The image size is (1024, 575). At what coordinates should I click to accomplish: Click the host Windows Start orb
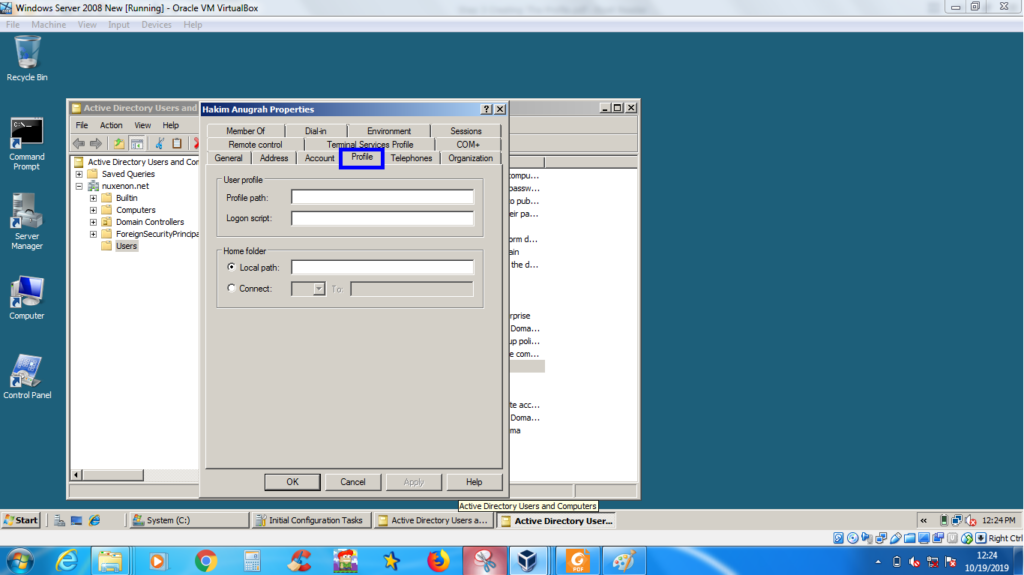pyautogui.click(x=20, y=561)
